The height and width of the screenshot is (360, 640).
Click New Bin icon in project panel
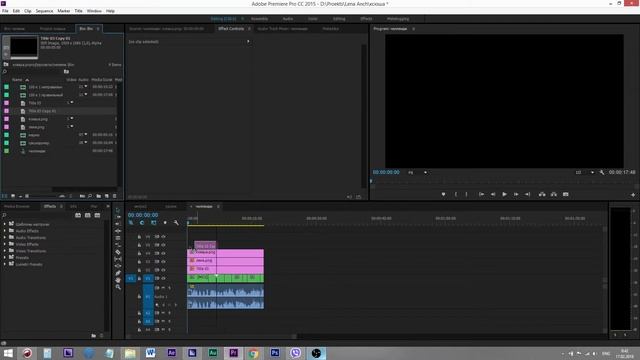pyautogui.click(x=98, y=196)
